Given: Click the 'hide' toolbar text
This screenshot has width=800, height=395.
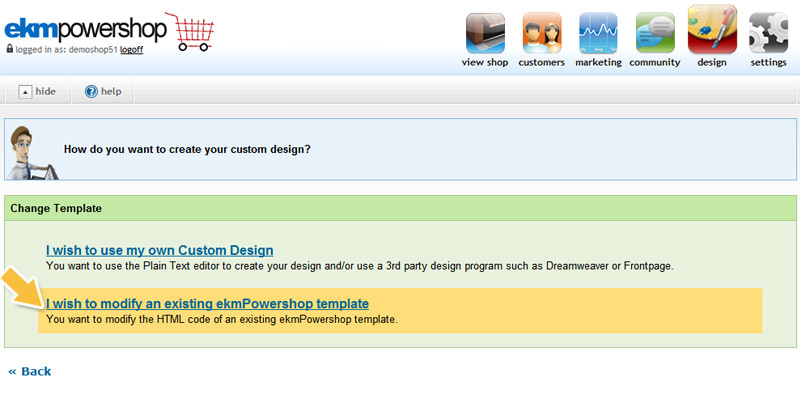Looking at the screenshot, I should tap(45, 92).
